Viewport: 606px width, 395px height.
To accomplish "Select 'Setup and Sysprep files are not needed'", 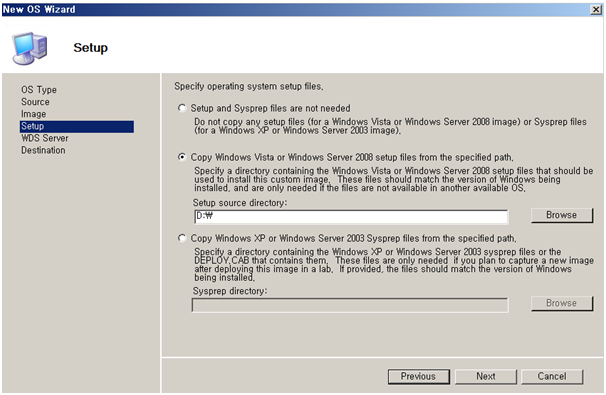I will tap(182, 108).
